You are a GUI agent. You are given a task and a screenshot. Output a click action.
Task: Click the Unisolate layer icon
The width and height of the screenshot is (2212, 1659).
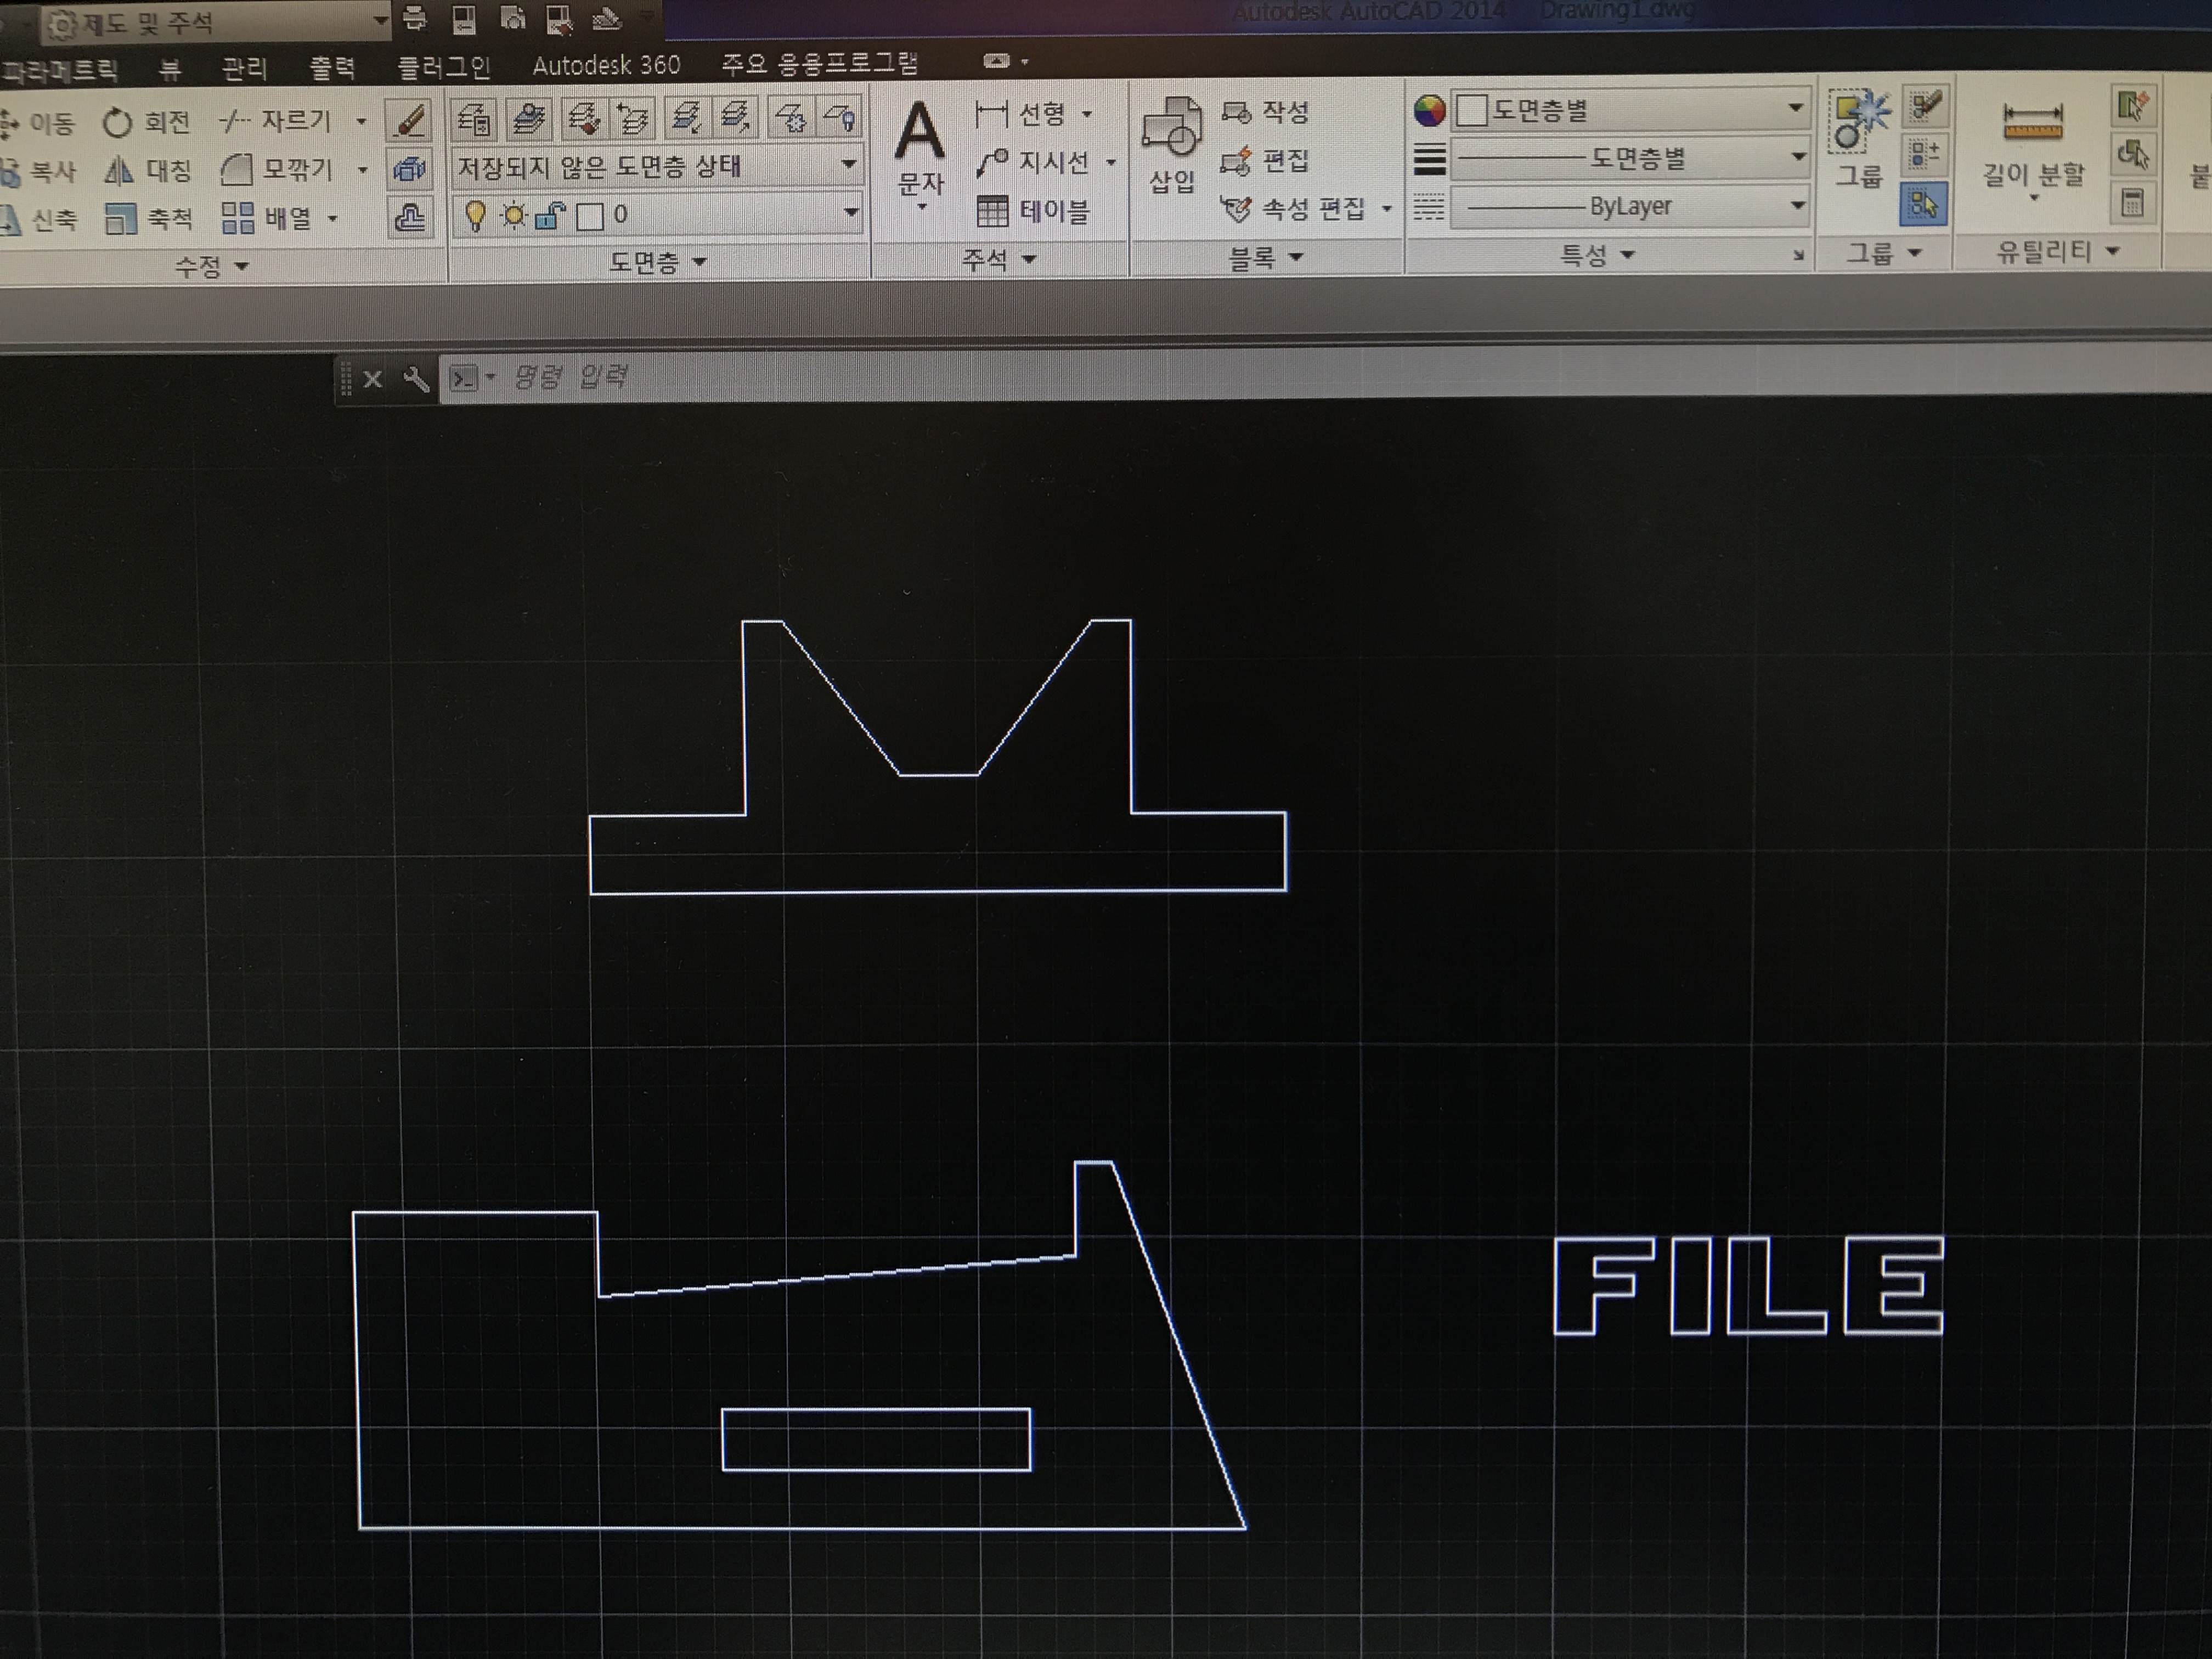click(737, 116)
